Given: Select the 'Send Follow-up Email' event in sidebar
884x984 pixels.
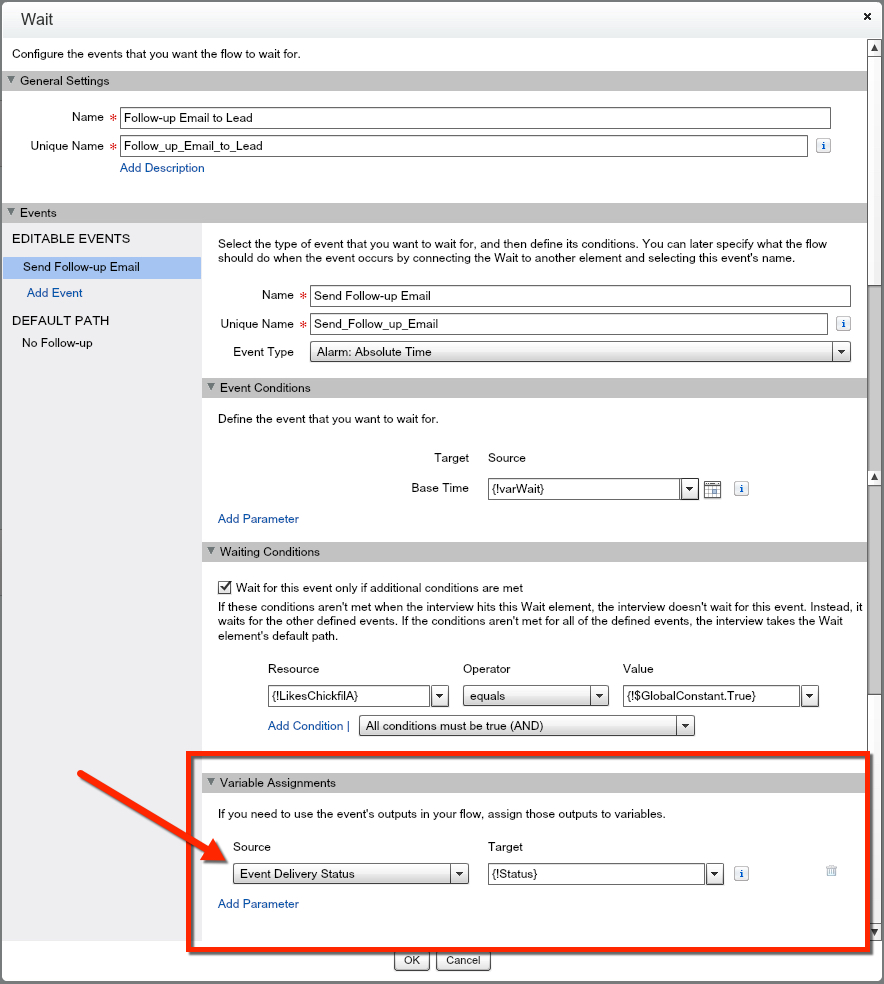Looking at the screenshot, I should tap(81, 267).
